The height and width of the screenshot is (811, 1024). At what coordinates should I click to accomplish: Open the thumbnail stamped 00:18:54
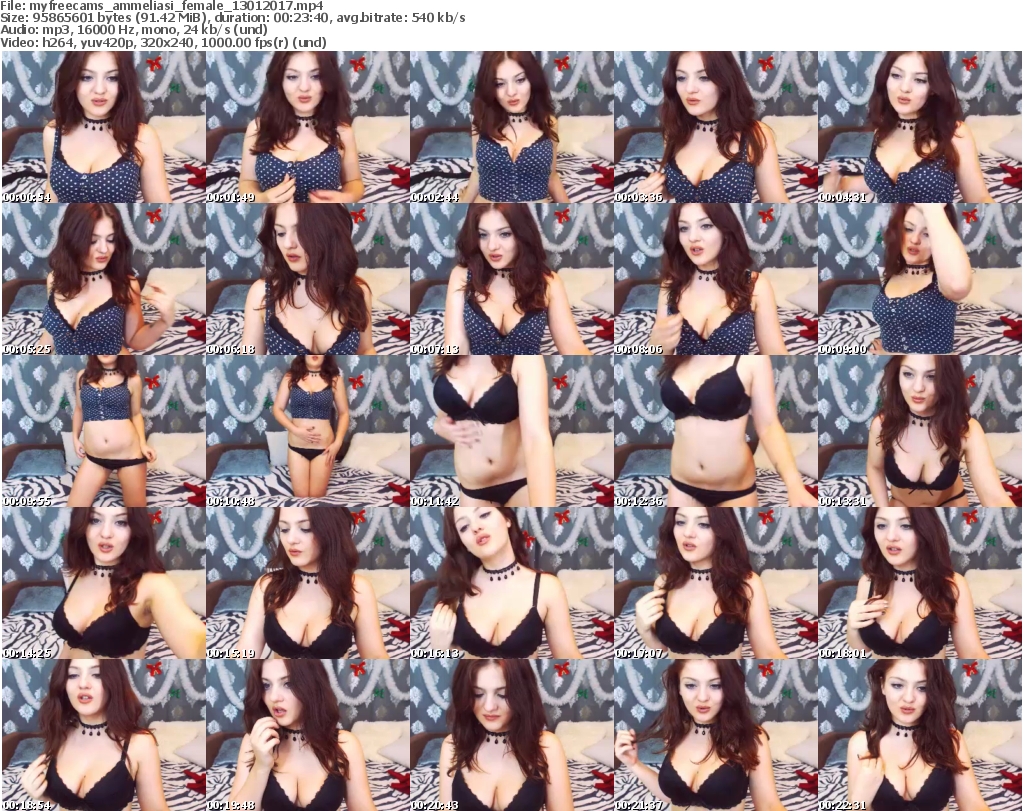click(x=104, y=735)
